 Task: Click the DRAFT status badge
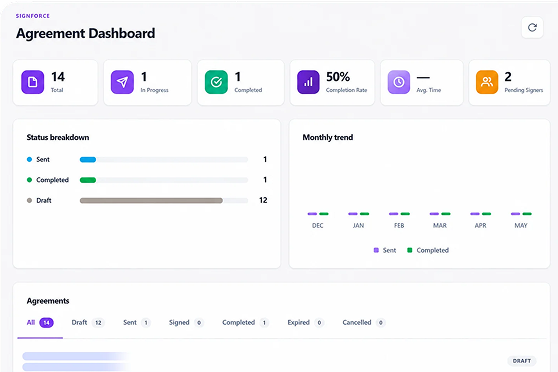point(522,361)
